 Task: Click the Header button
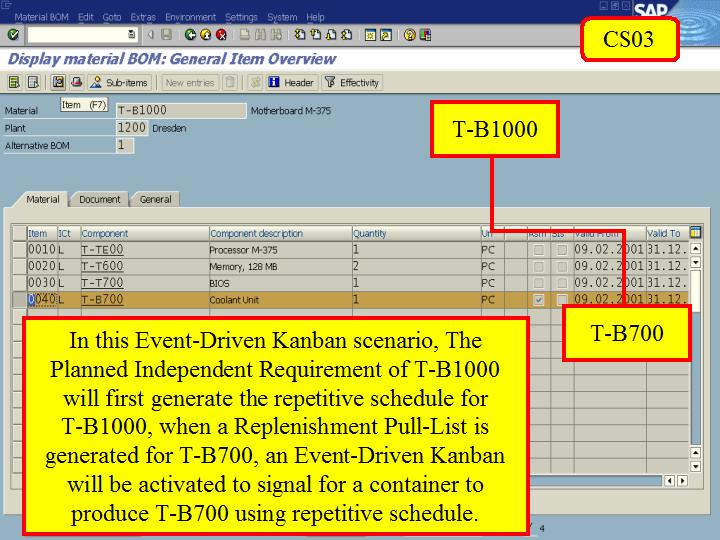click(x=292, y=82)
